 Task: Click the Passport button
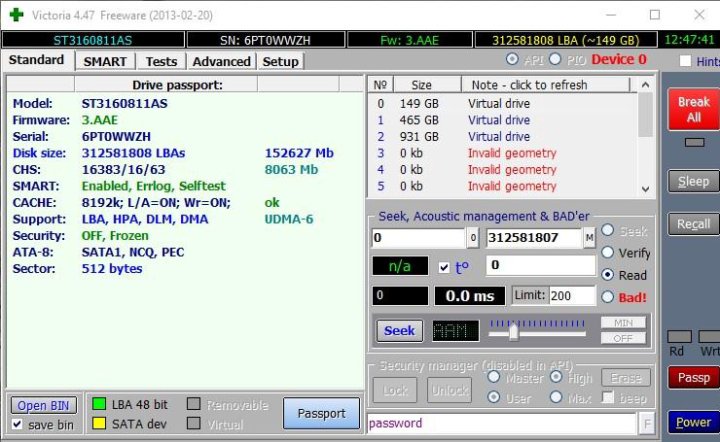click(x=321, y=413)
